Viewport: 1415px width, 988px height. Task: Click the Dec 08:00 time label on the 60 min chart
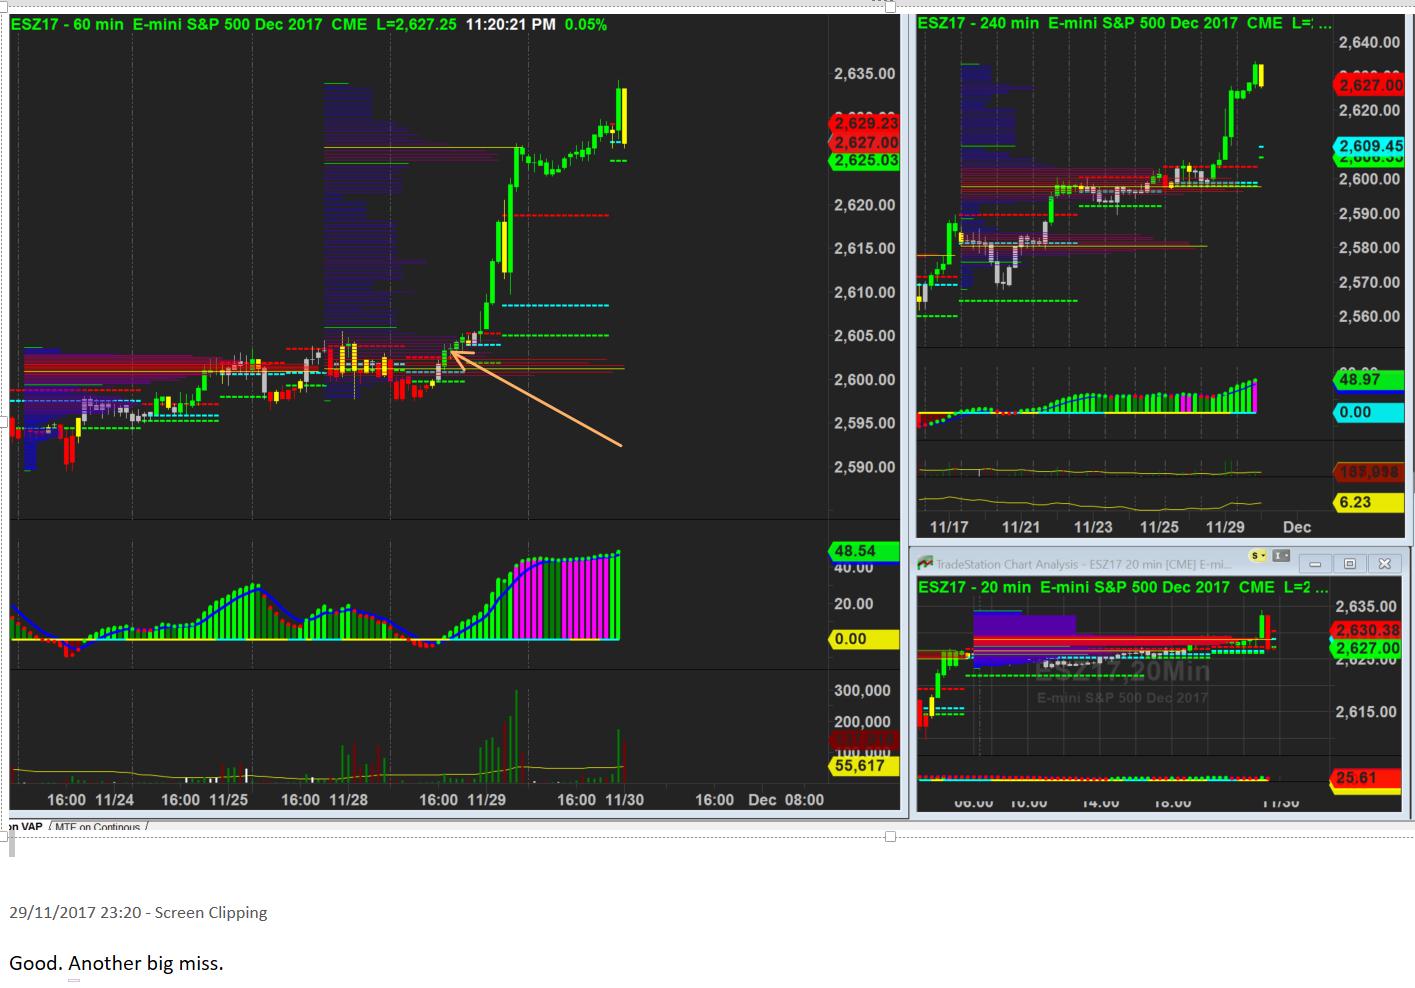[786, 800]
